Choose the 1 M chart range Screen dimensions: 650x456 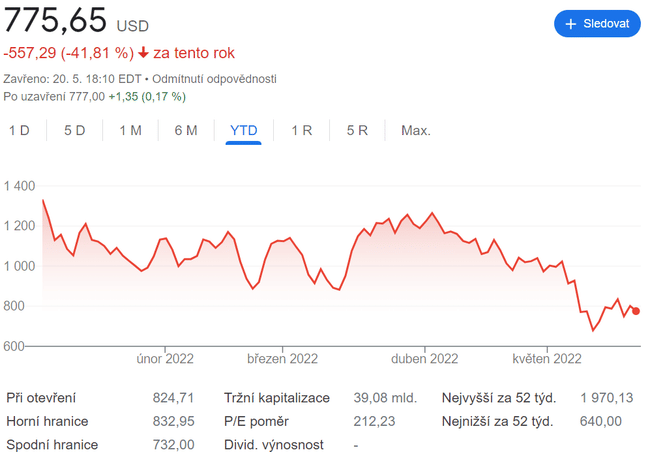click(x=130, y=131)
